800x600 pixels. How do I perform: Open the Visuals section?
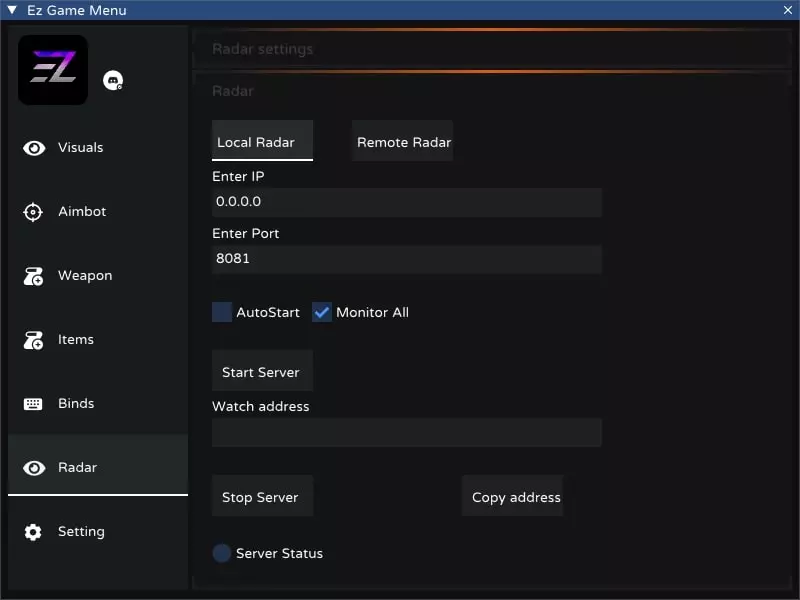pyautogui.click(x=81, y=147)
